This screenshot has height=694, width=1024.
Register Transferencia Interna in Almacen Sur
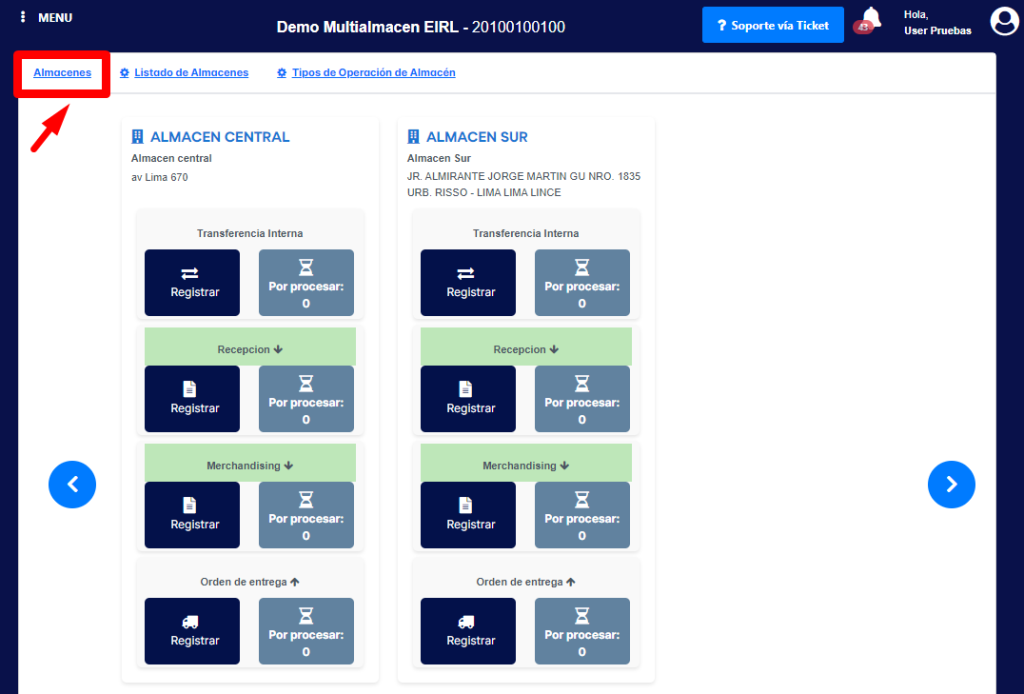(x=468, y=283)
